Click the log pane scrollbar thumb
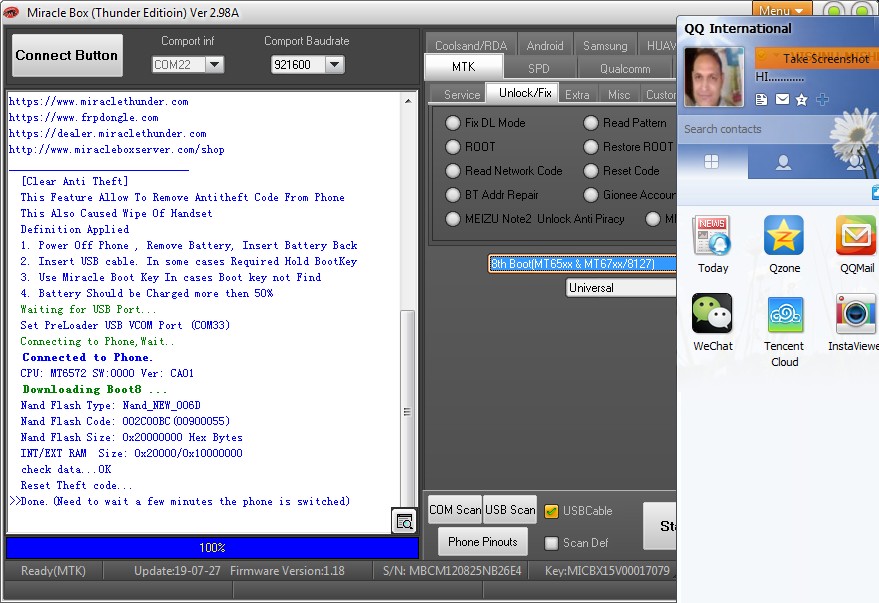This screenshot has height=603, width=879. coord(408,411)
